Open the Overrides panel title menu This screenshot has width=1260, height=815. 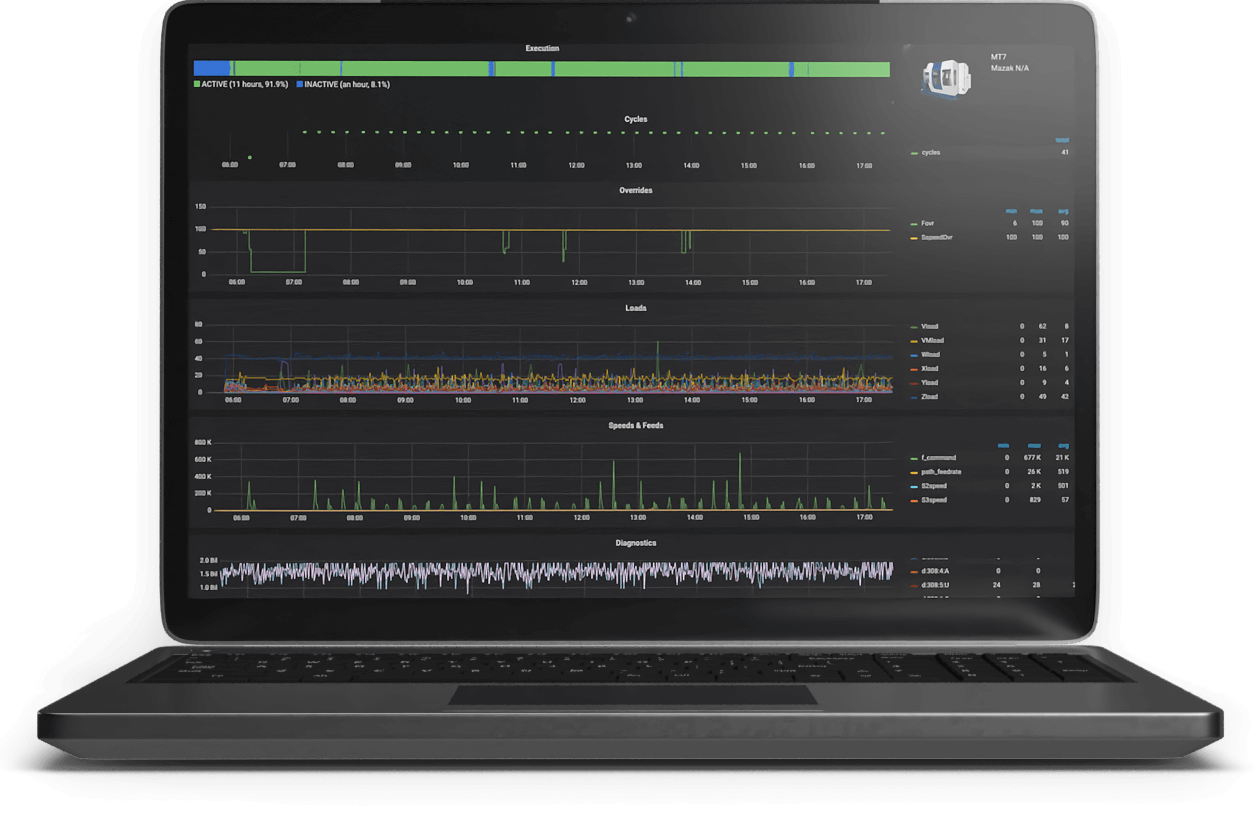pos(635,190)
